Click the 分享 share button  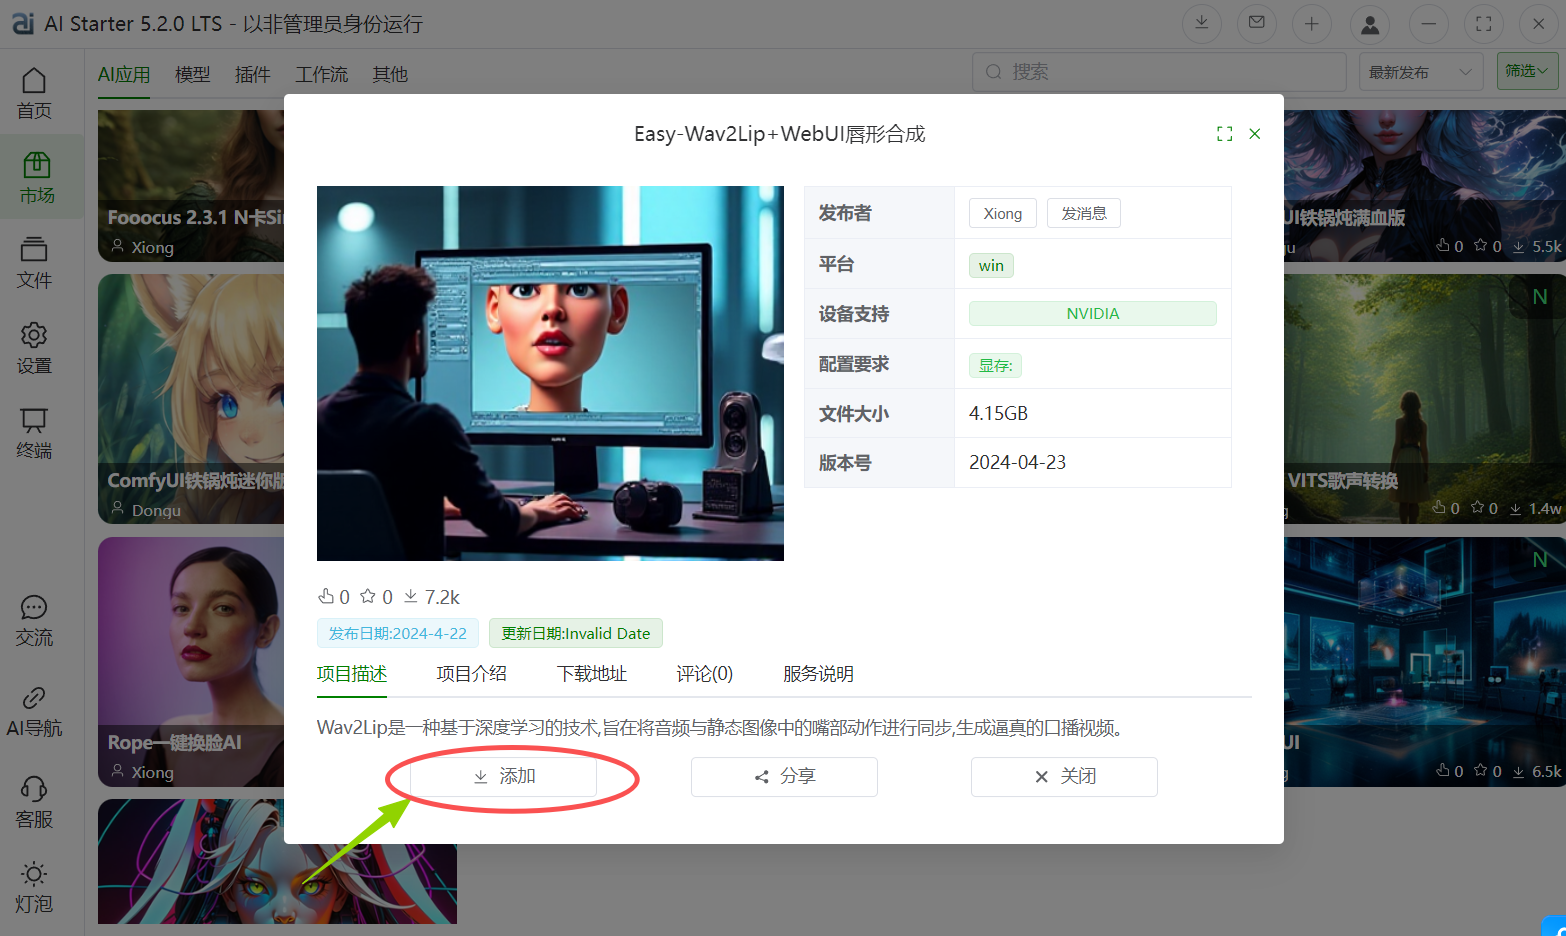click(x=784, y=777)
